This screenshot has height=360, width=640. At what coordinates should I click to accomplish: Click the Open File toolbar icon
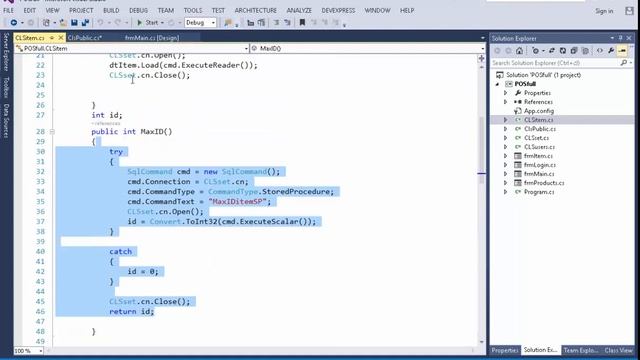point(62,23)
